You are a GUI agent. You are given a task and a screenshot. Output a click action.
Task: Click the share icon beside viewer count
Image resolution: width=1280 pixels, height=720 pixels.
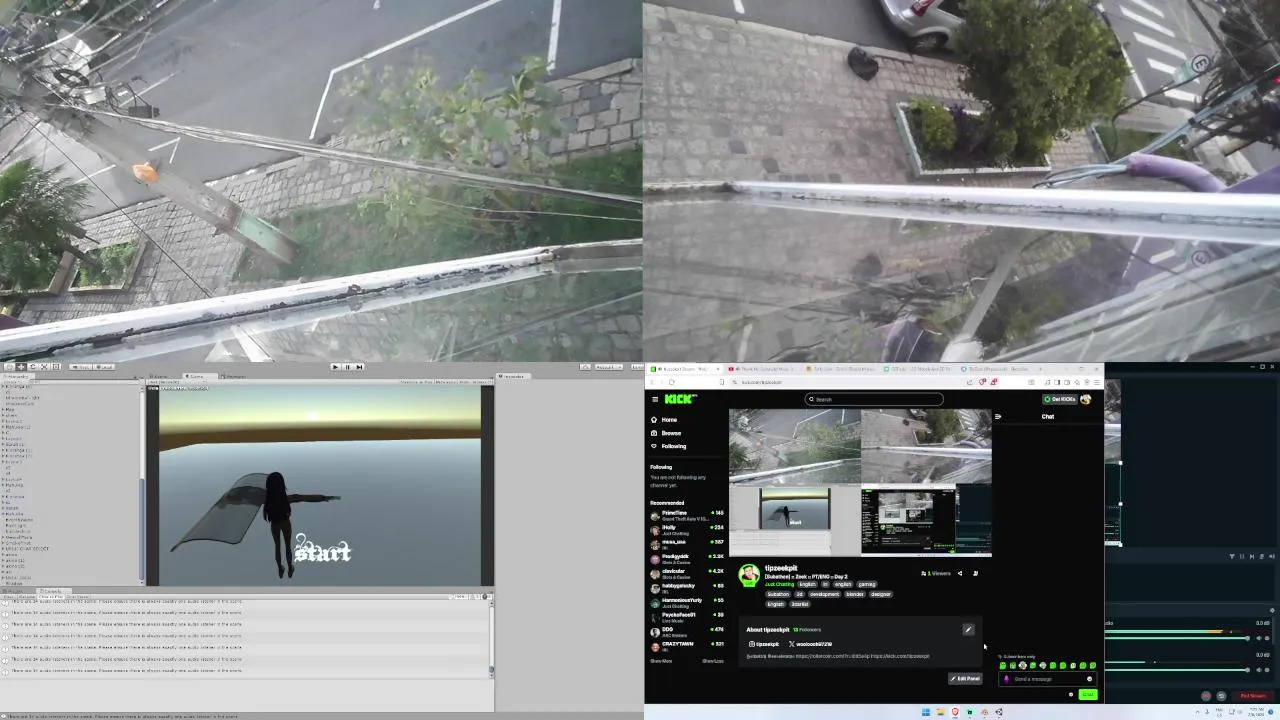tap(960, 573)
